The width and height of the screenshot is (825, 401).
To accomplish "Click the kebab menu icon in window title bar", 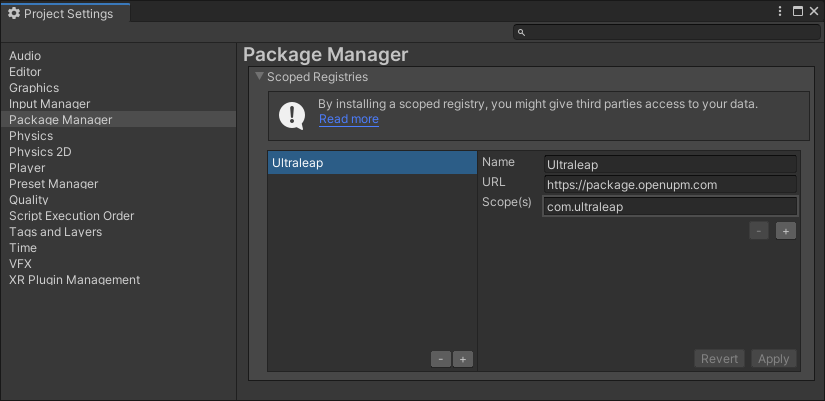I will (780, 12).
